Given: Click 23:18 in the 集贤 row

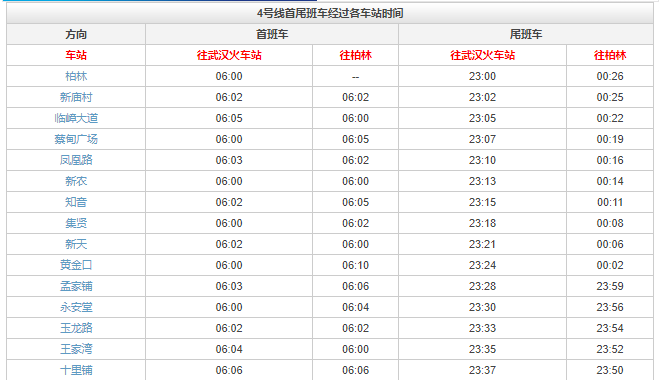Looking at the screenshot, I should pos(483,223).
